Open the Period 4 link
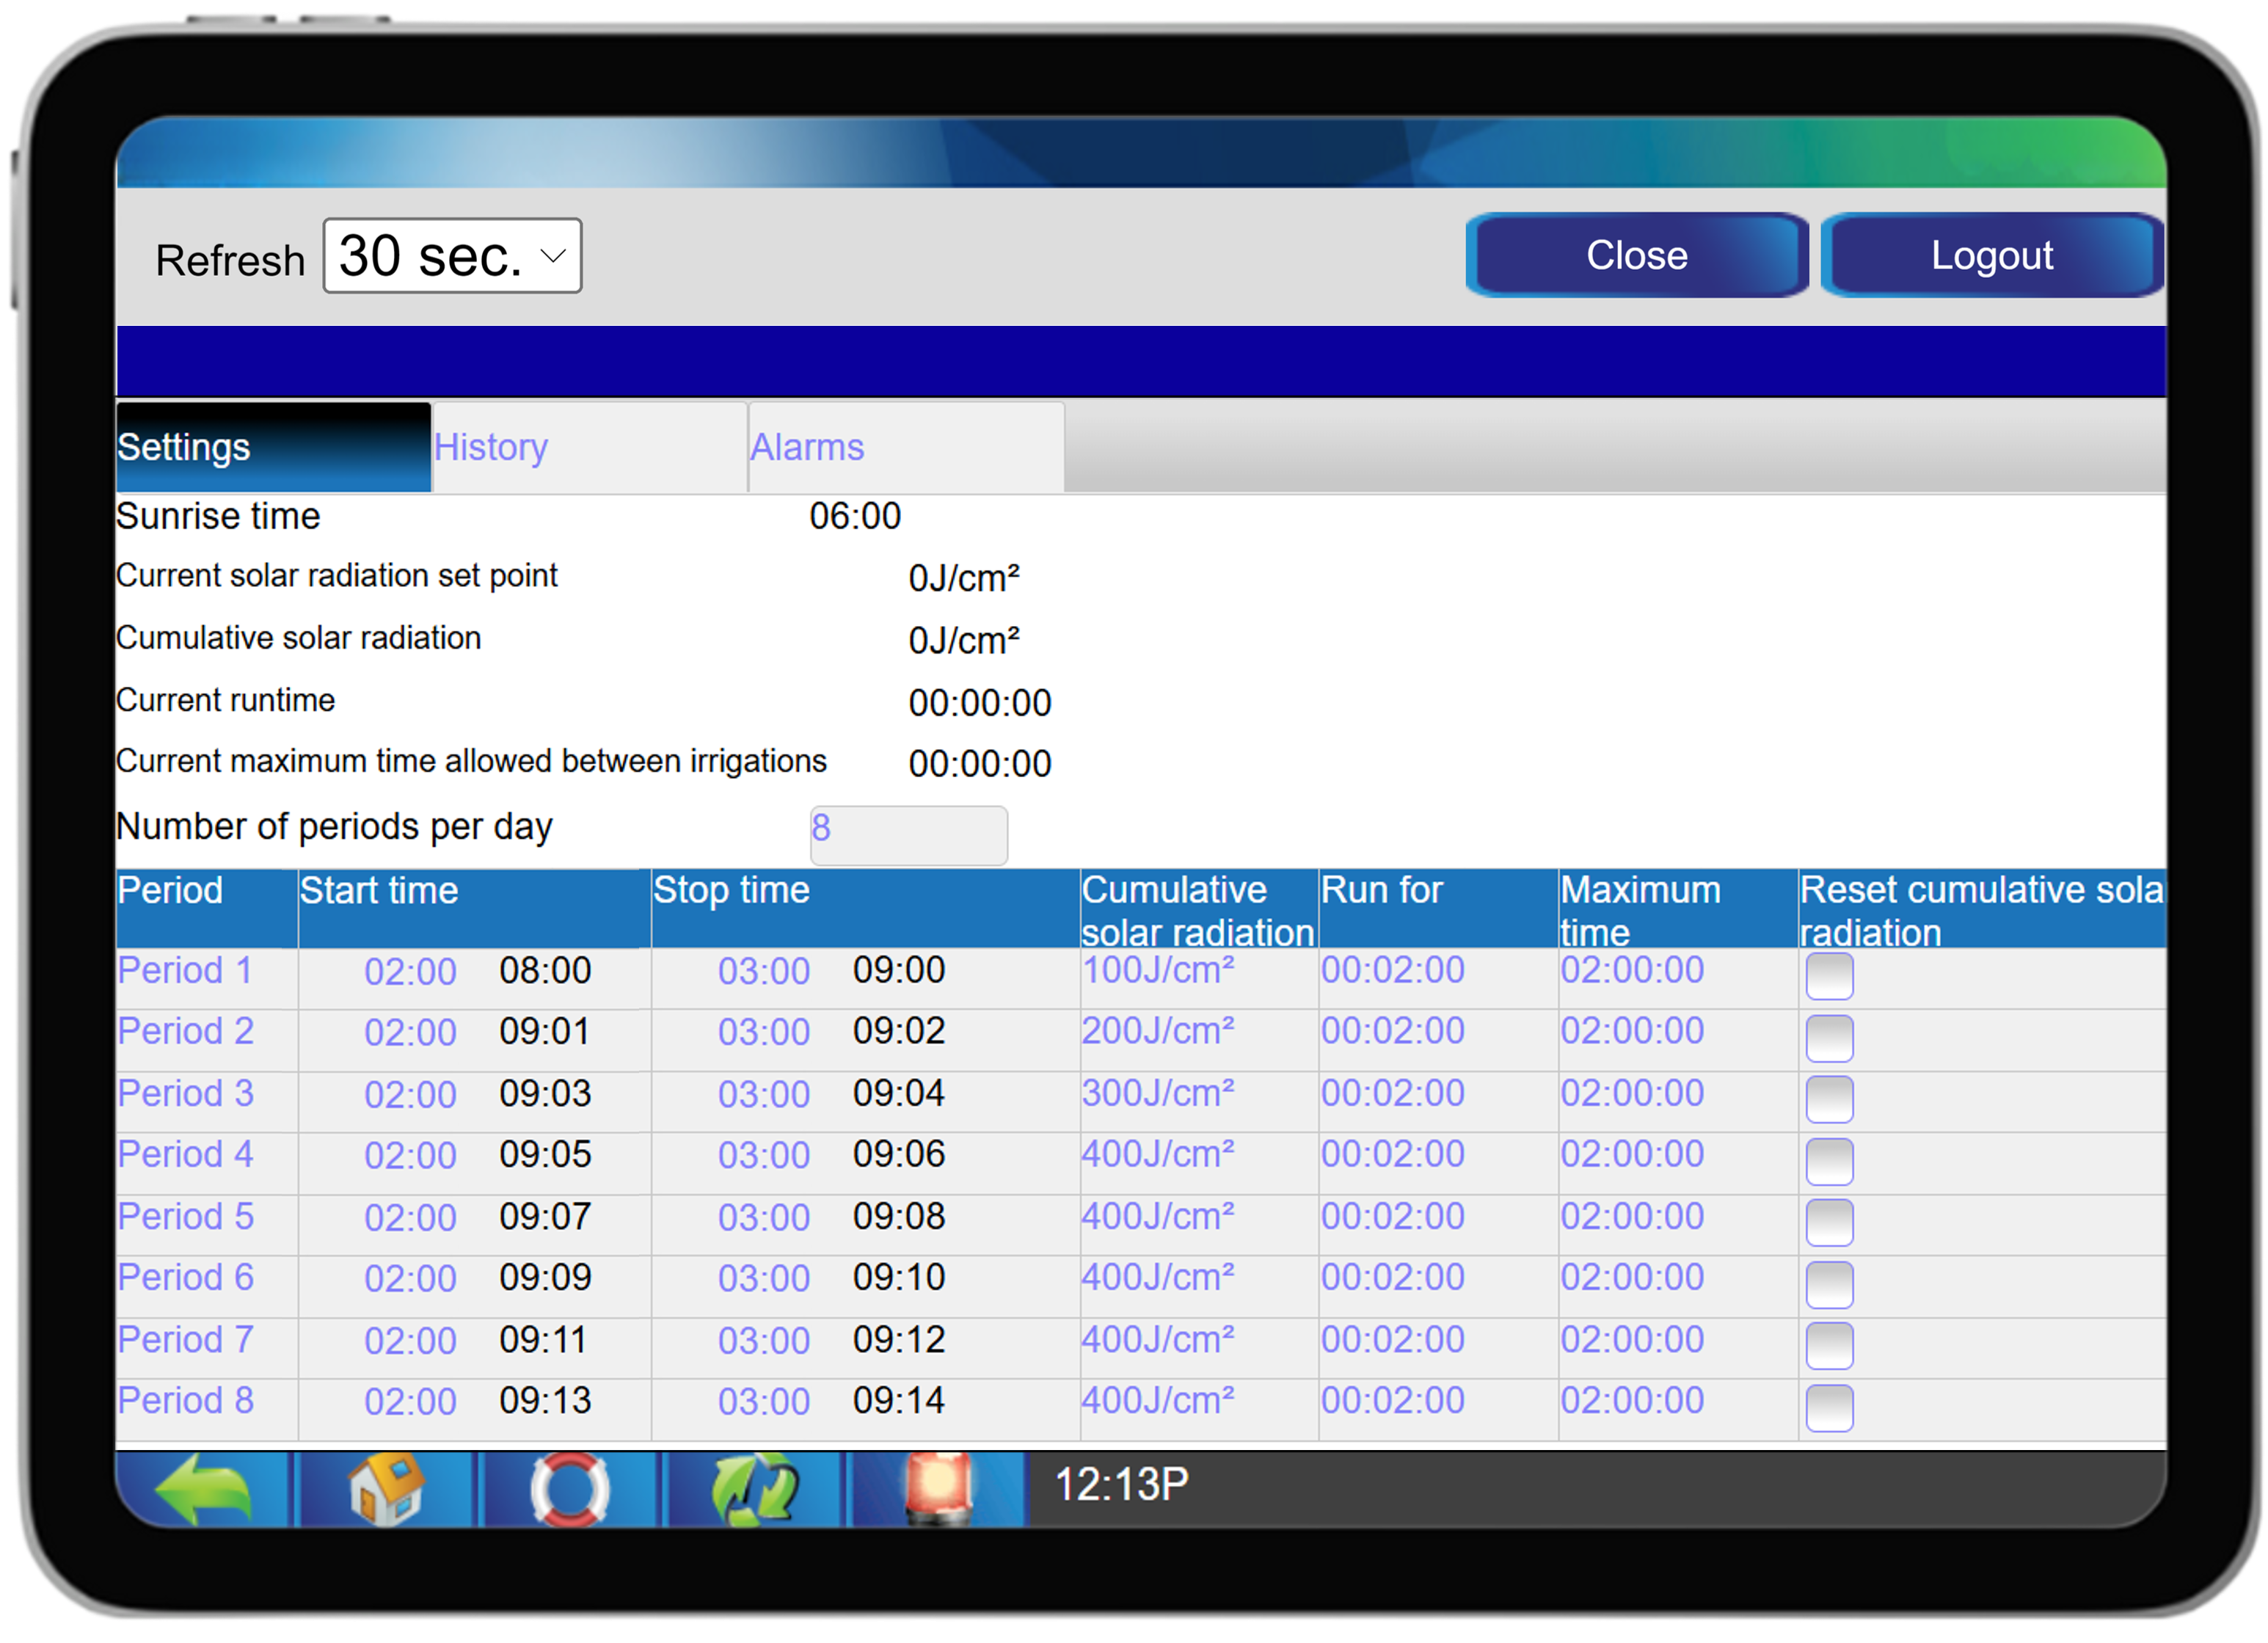 [185, 1154]
